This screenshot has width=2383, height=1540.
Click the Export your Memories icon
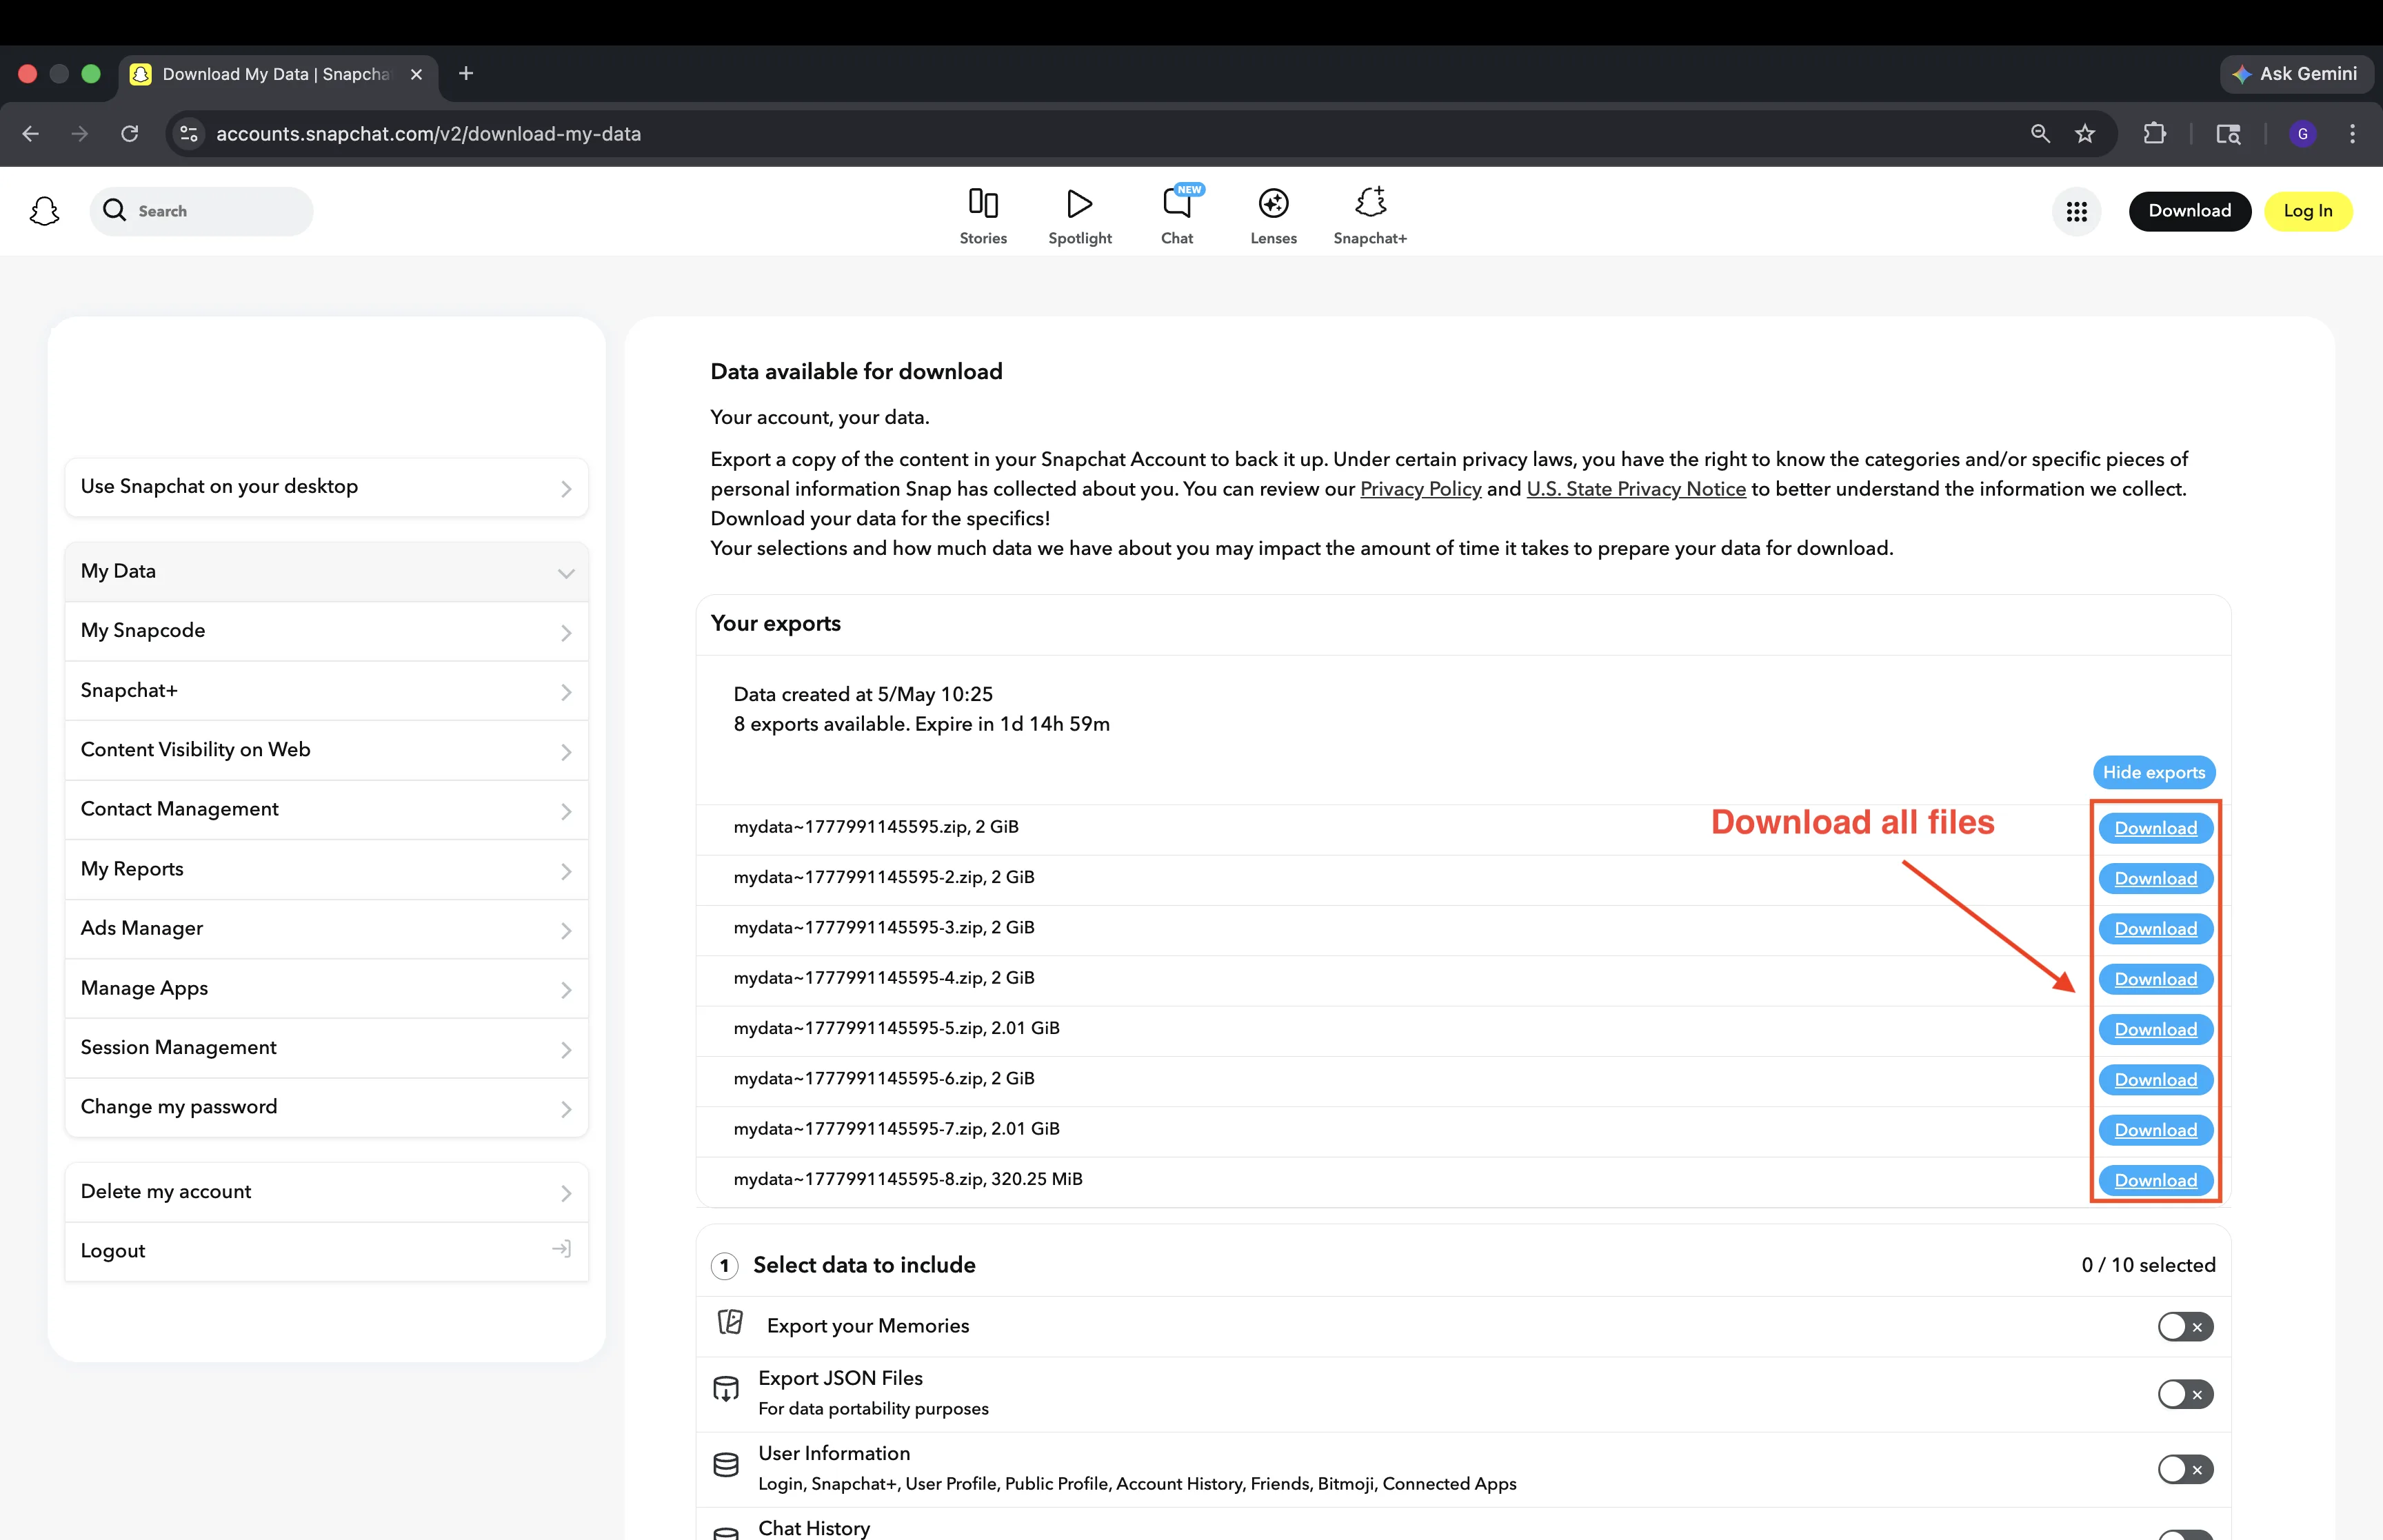(731, 1322)
